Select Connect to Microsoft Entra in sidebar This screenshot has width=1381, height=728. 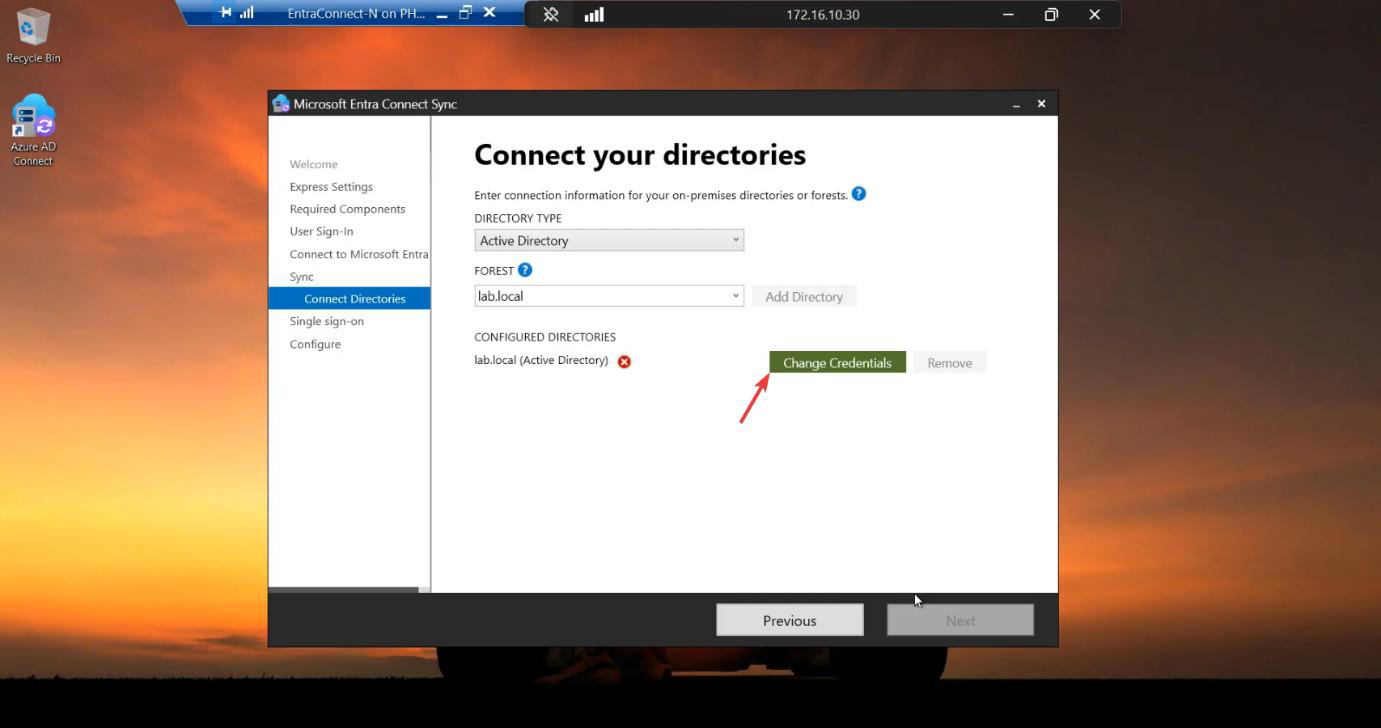(359, 254)
